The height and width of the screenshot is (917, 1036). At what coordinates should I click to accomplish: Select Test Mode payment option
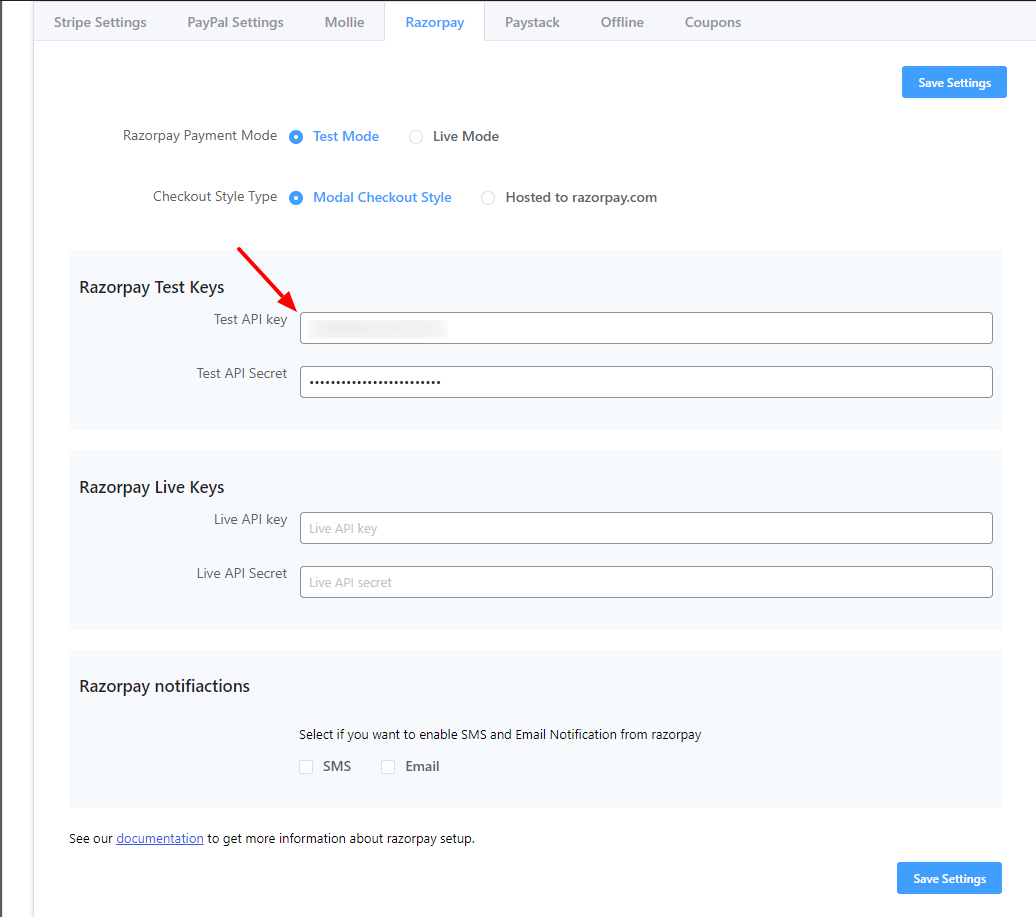pyautogui.click(x=296, y=137)
